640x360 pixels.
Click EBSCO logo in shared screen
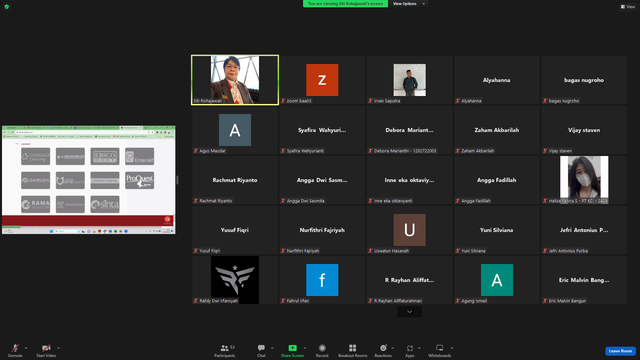click(105, 157)
